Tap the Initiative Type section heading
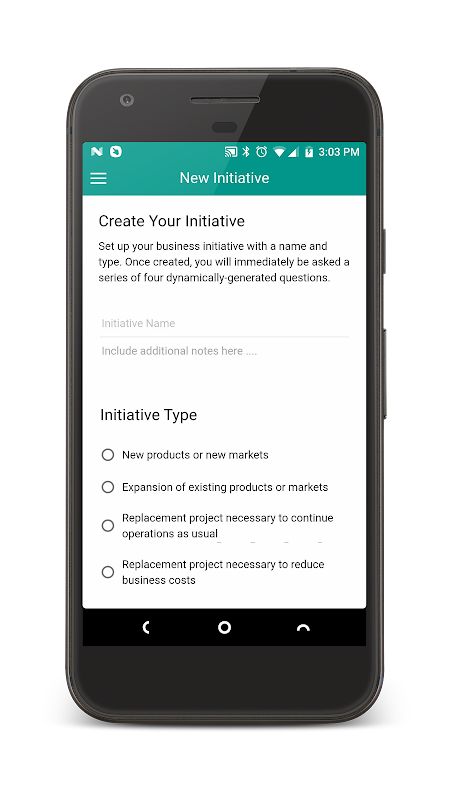The image size is (452, 800). coord(148,415)
